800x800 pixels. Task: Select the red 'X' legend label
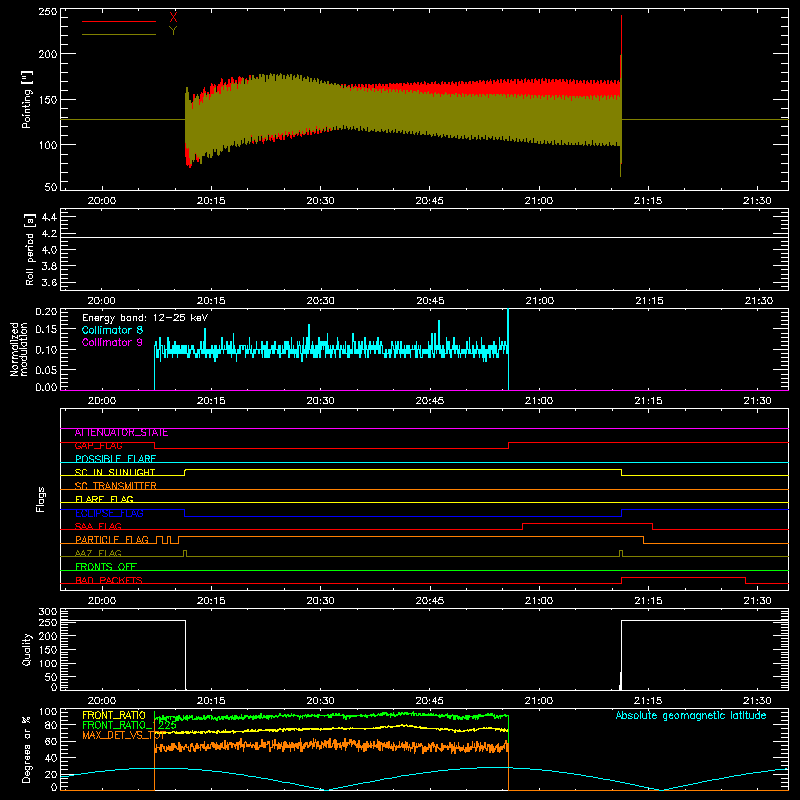(x=173, y=18)
